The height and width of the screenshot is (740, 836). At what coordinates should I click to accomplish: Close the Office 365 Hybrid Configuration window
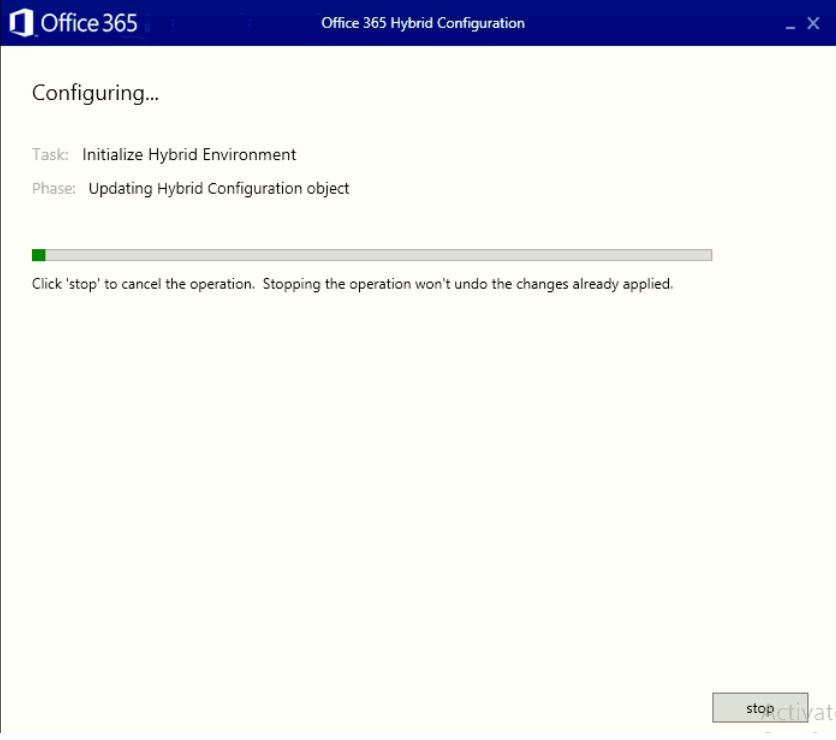click(x=813, y=23)
